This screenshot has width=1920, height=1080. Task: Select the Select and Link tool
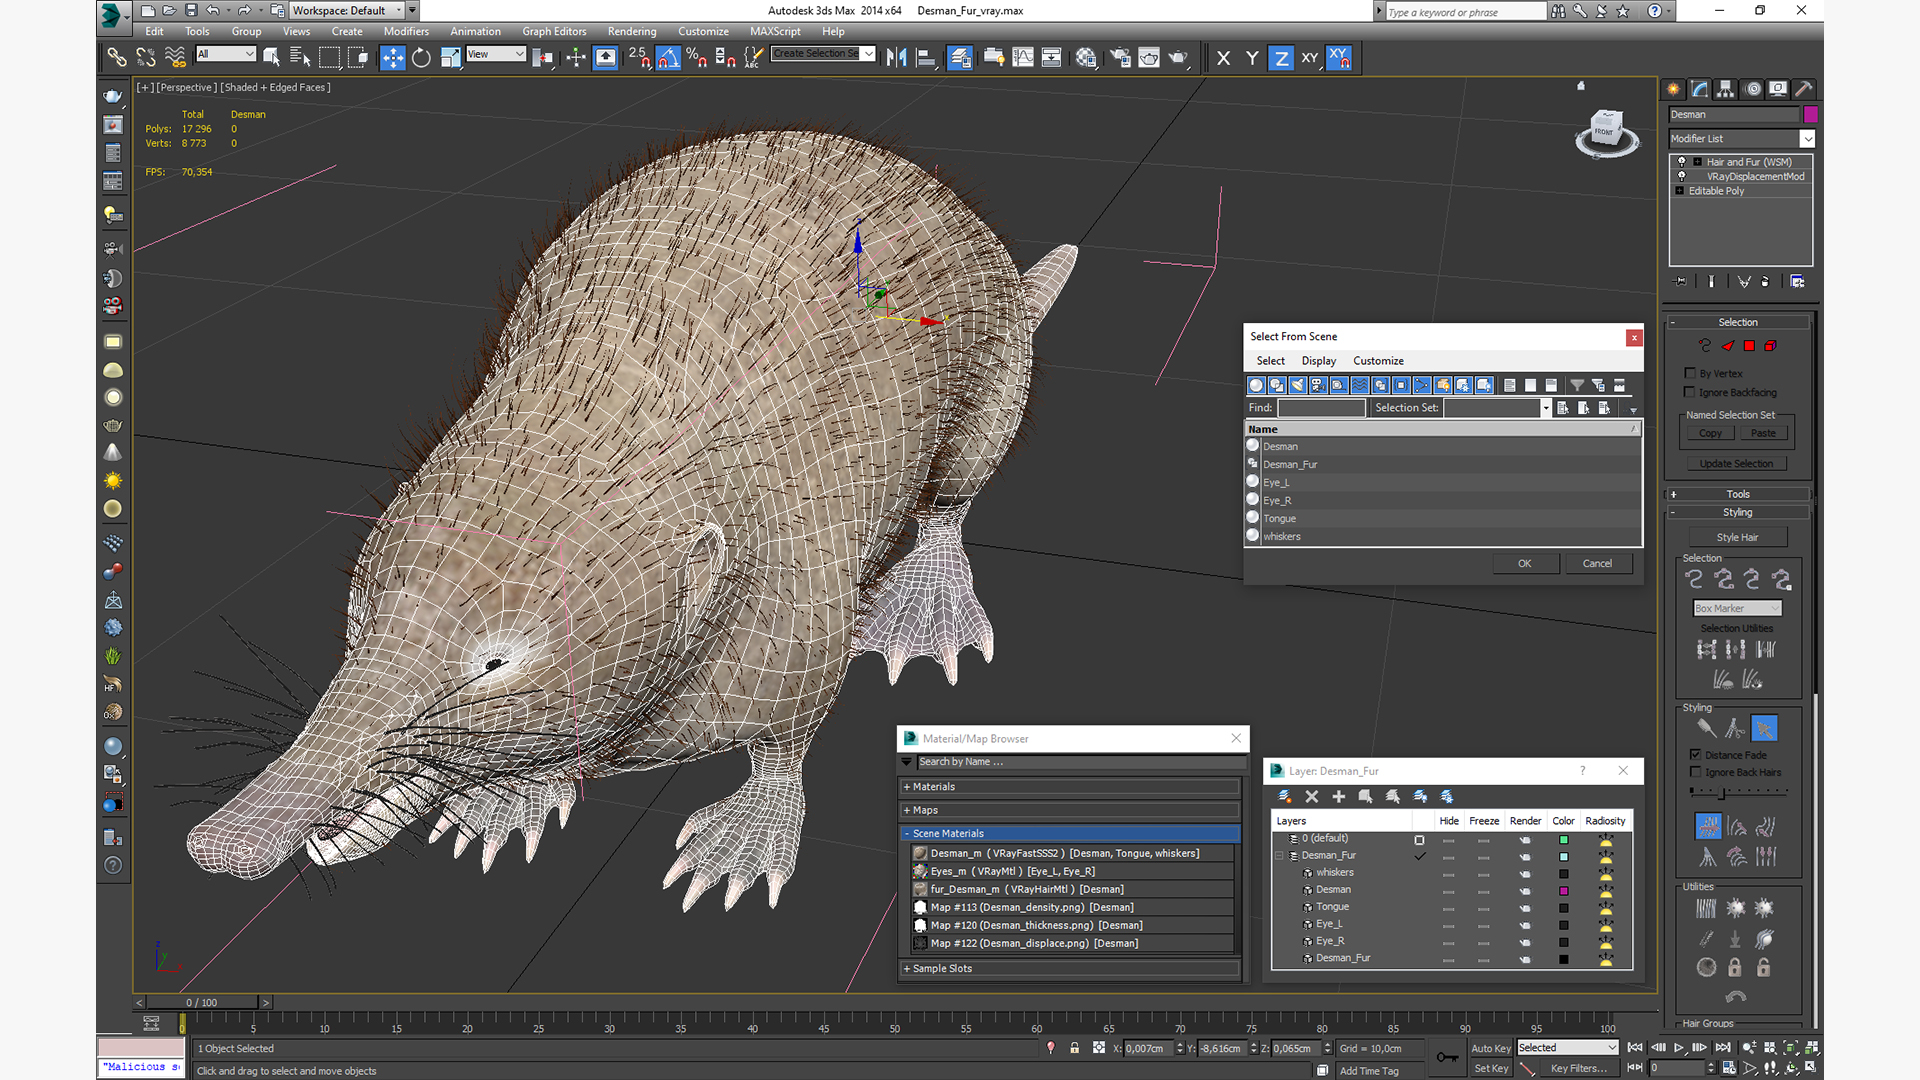tap(117, 58)
